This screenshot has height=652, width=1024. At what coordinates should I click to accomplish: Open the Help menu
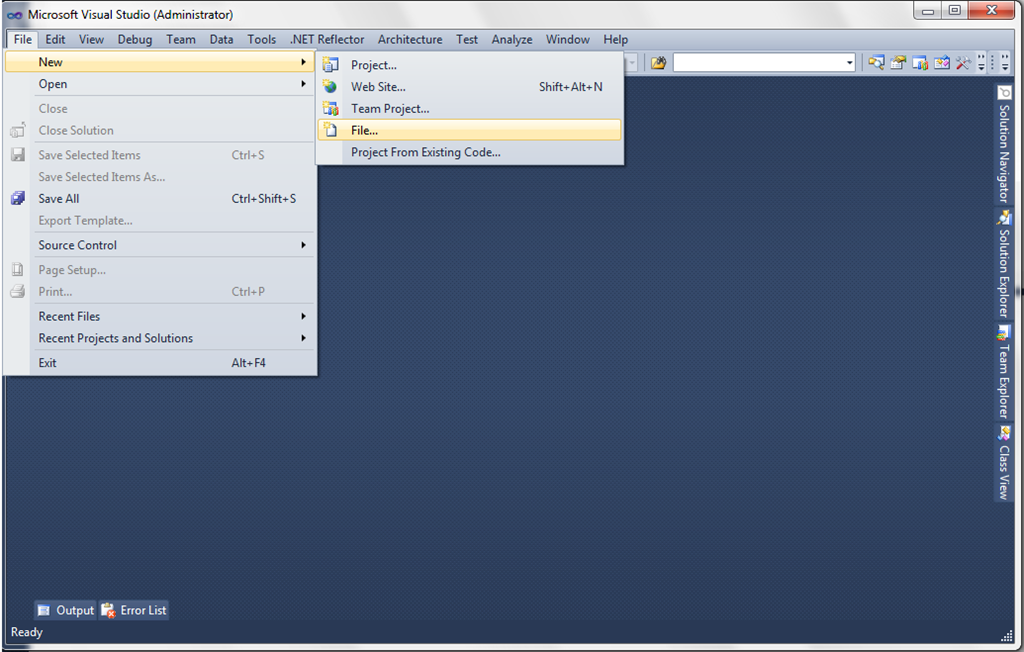pos(615,39)
